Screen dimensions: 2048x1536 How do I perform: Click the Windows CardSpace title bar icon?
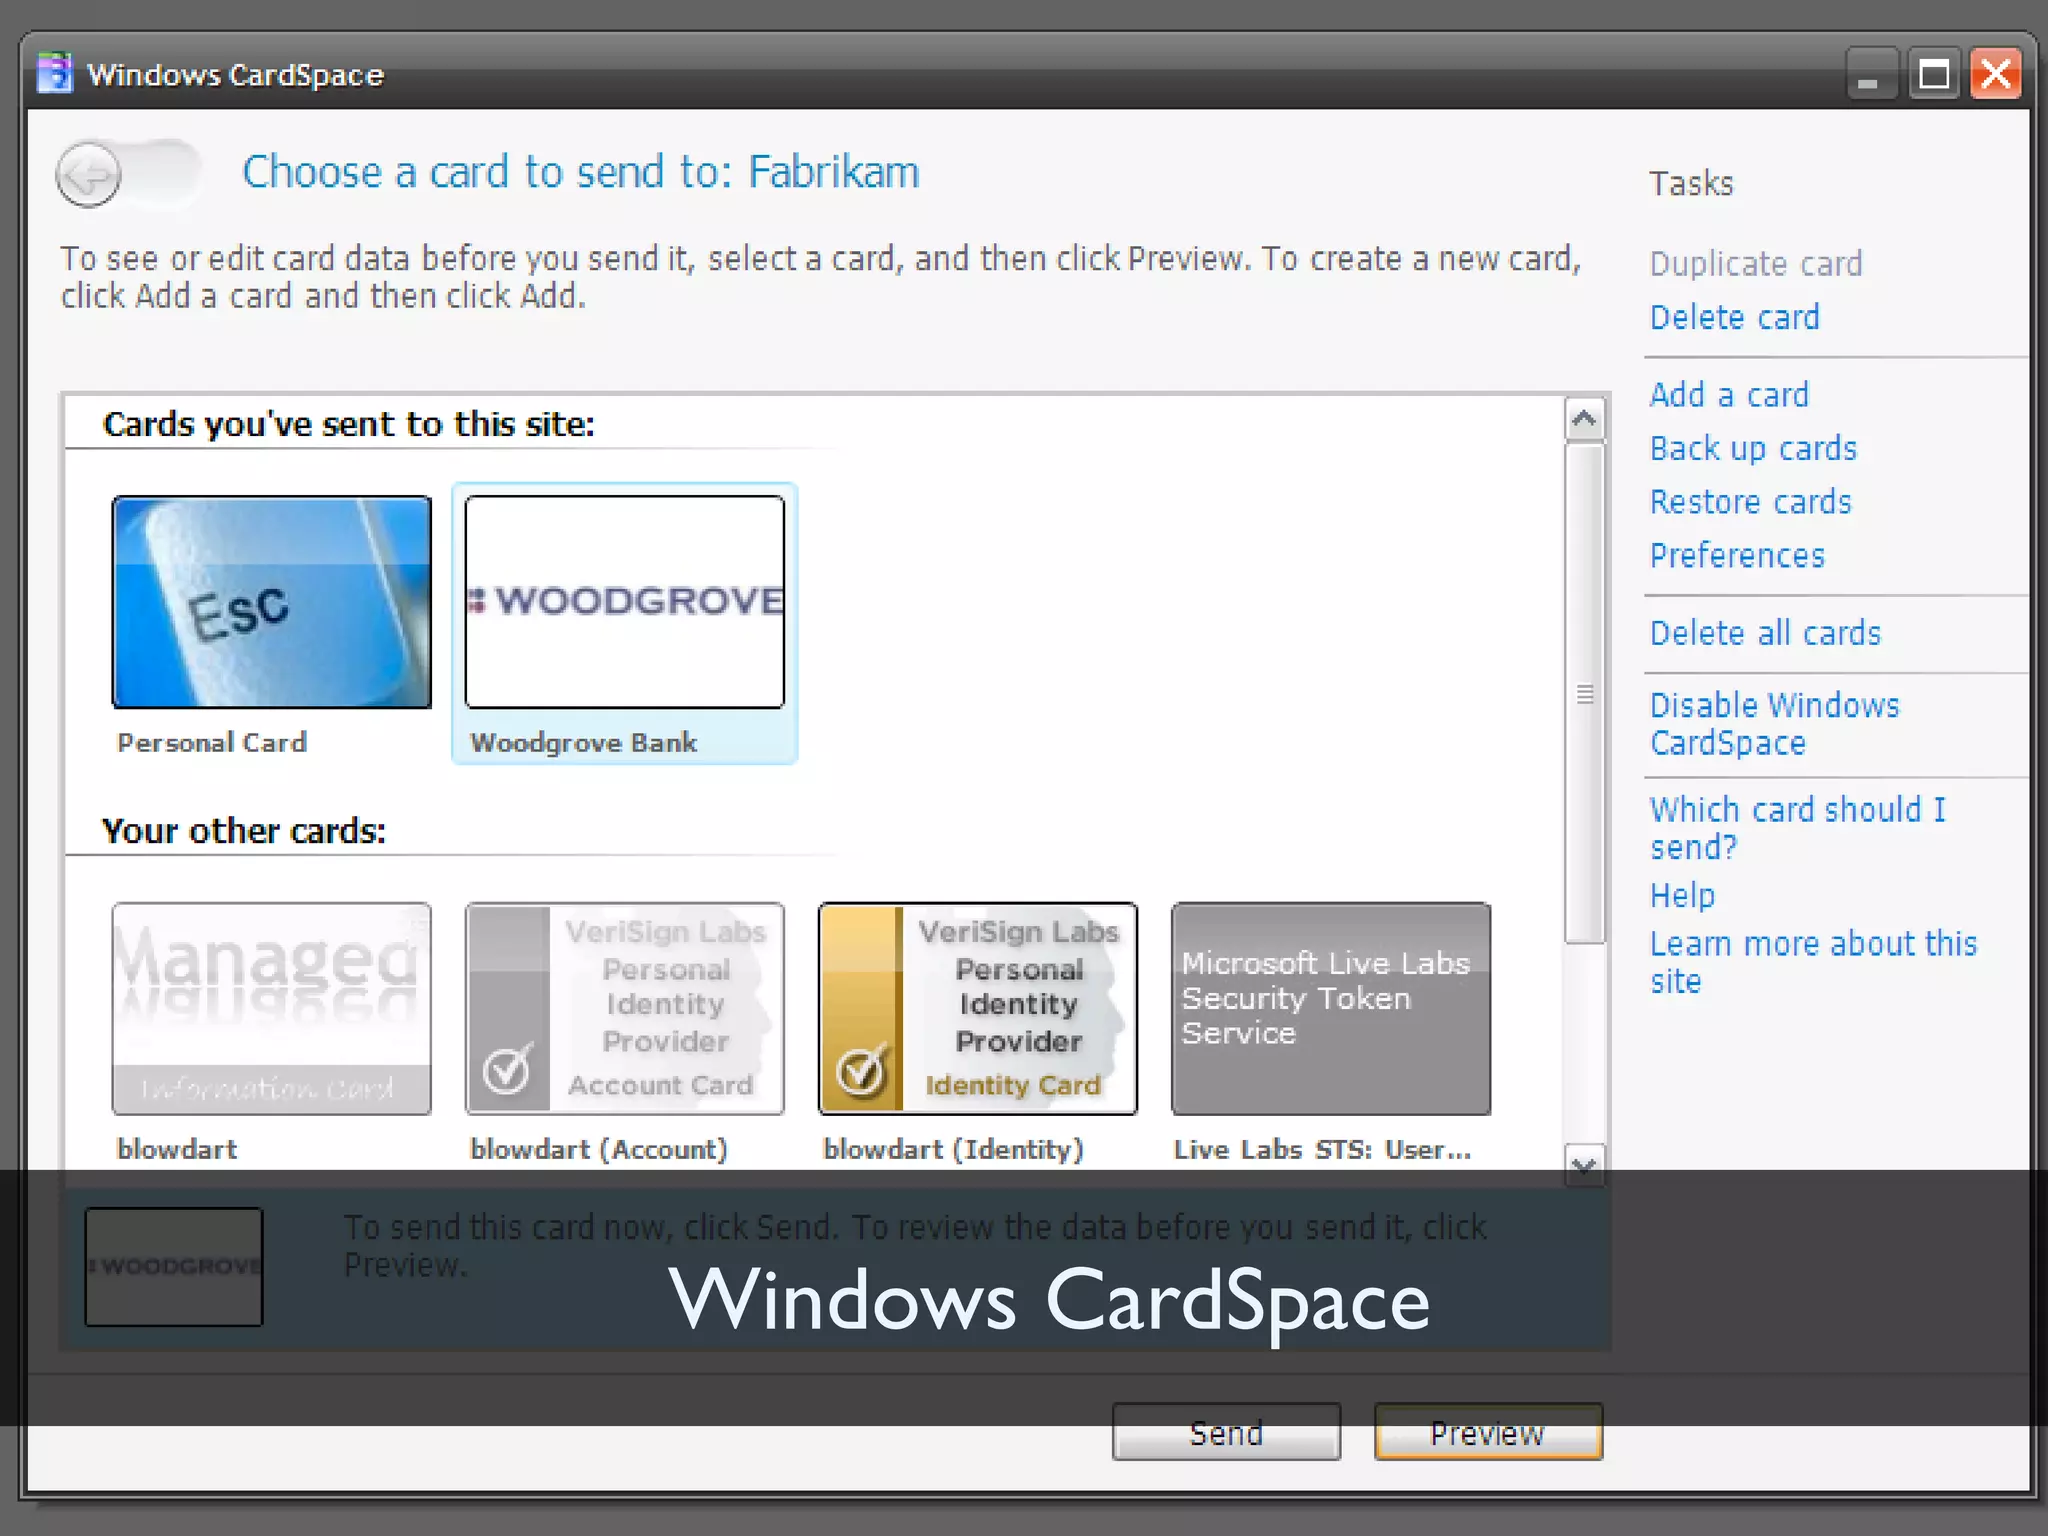[x=55, y=74]
